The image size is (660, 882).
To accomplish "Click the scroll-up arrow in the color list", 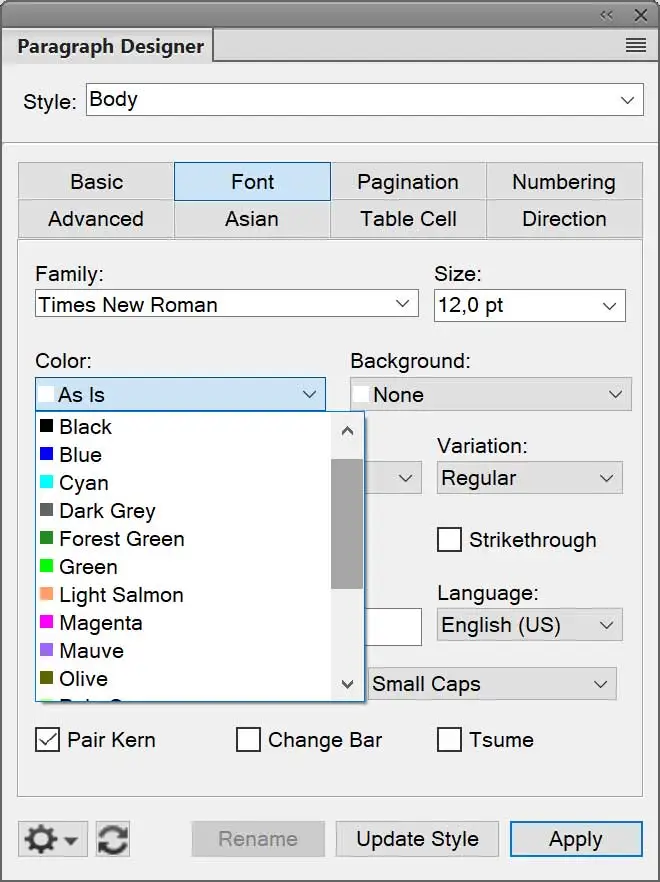I will coord(347,431).
